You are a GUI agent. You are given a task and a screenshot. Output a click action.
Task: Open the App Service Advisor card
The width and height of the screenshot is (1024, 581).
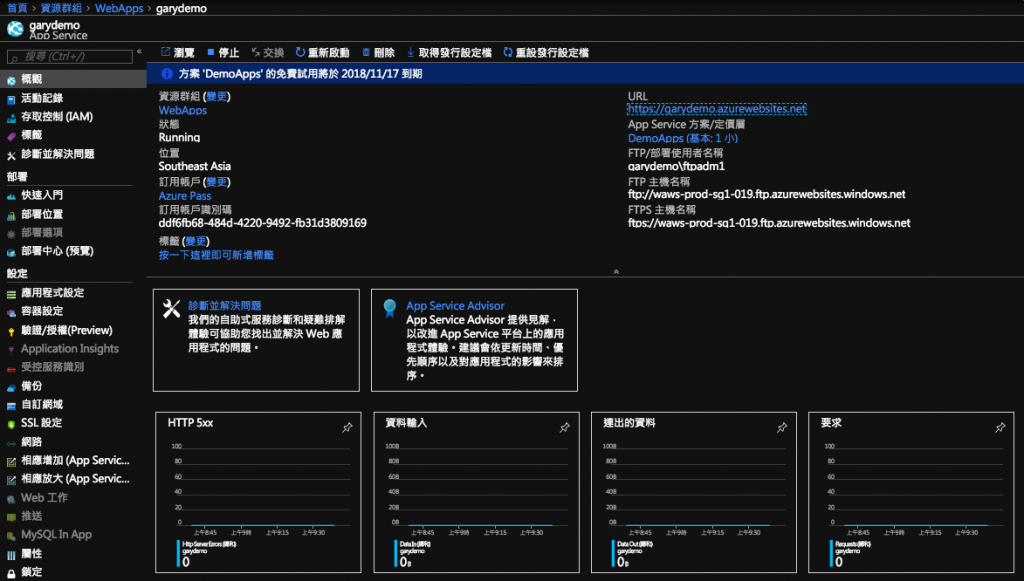pyautogui.click(x=474, y=340)
